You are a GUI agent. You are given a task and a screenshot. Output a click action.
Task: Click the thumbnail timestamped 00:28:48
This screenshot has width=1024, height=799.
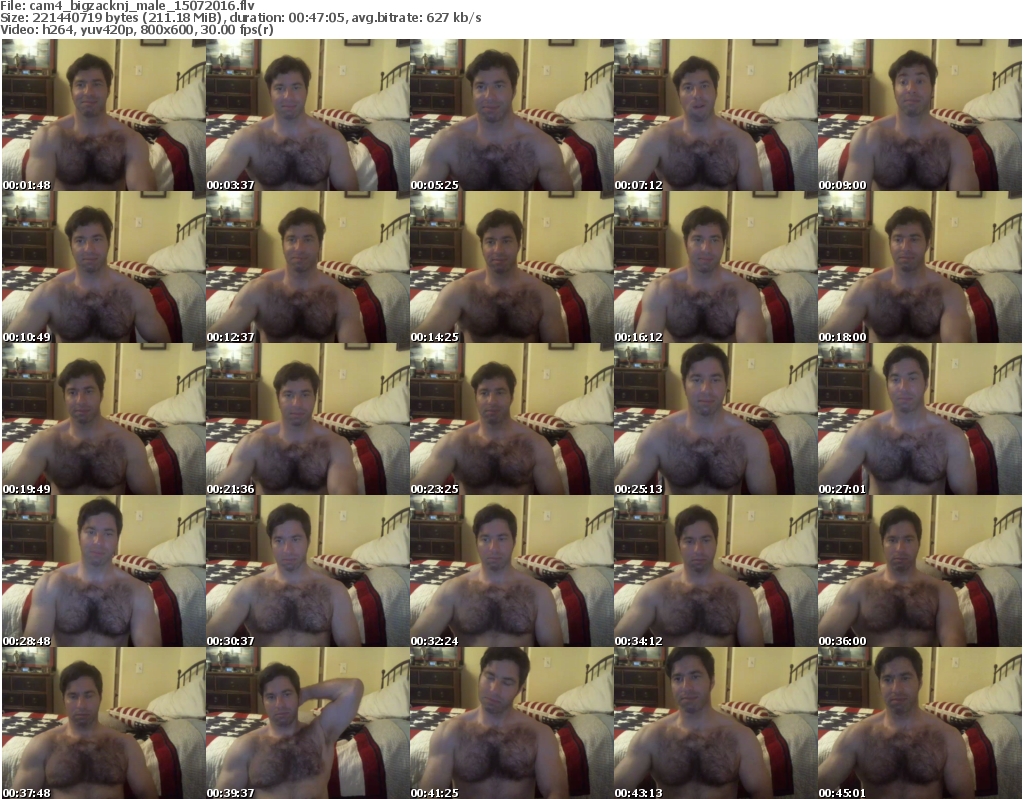103,571
